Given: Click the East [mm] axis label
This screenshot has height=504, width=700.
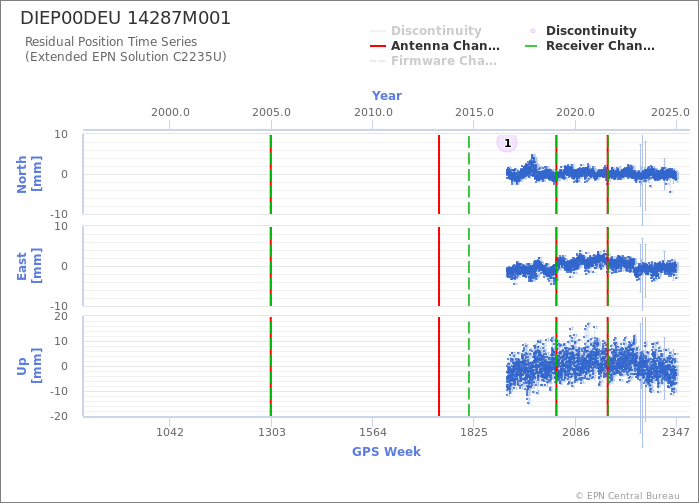Looking at the screenshot, I should click(29, 266).
